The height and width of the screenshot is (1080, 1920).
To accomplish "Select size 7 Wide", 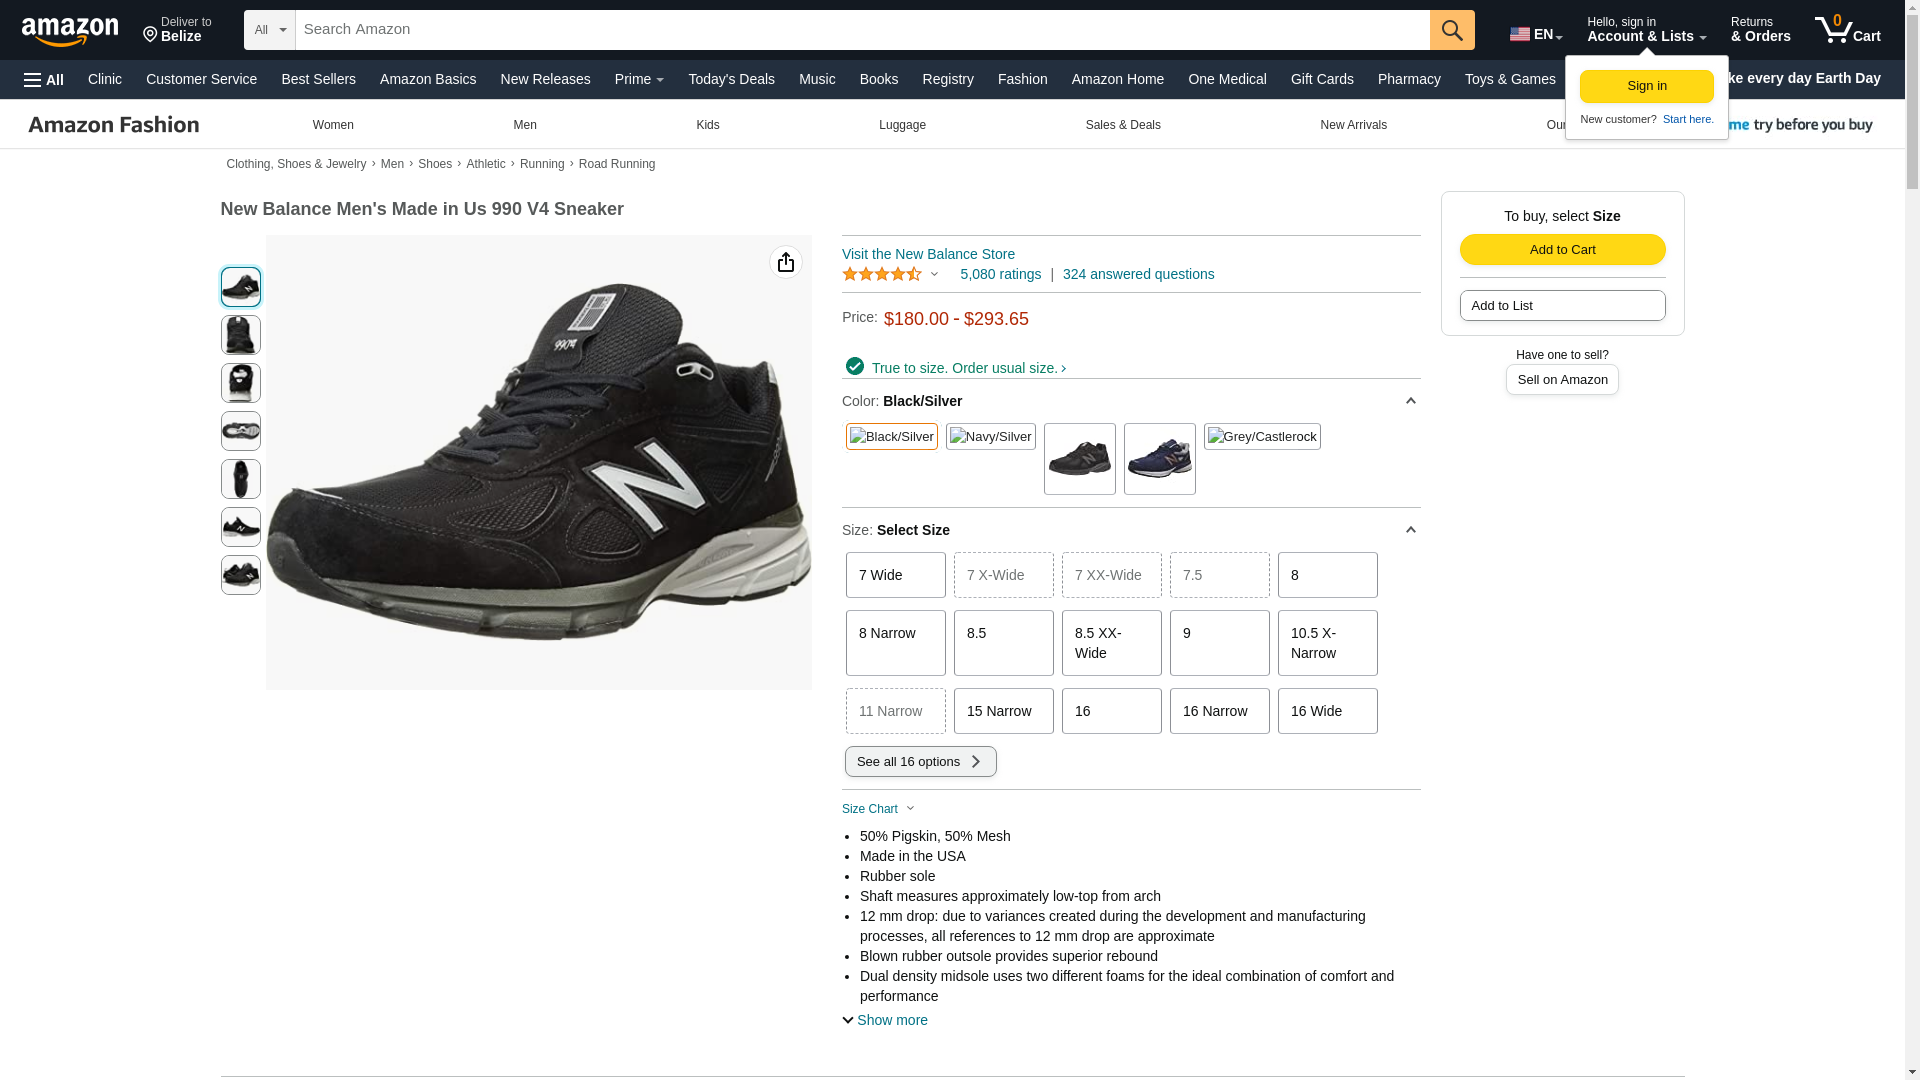I will click(895, 575).
